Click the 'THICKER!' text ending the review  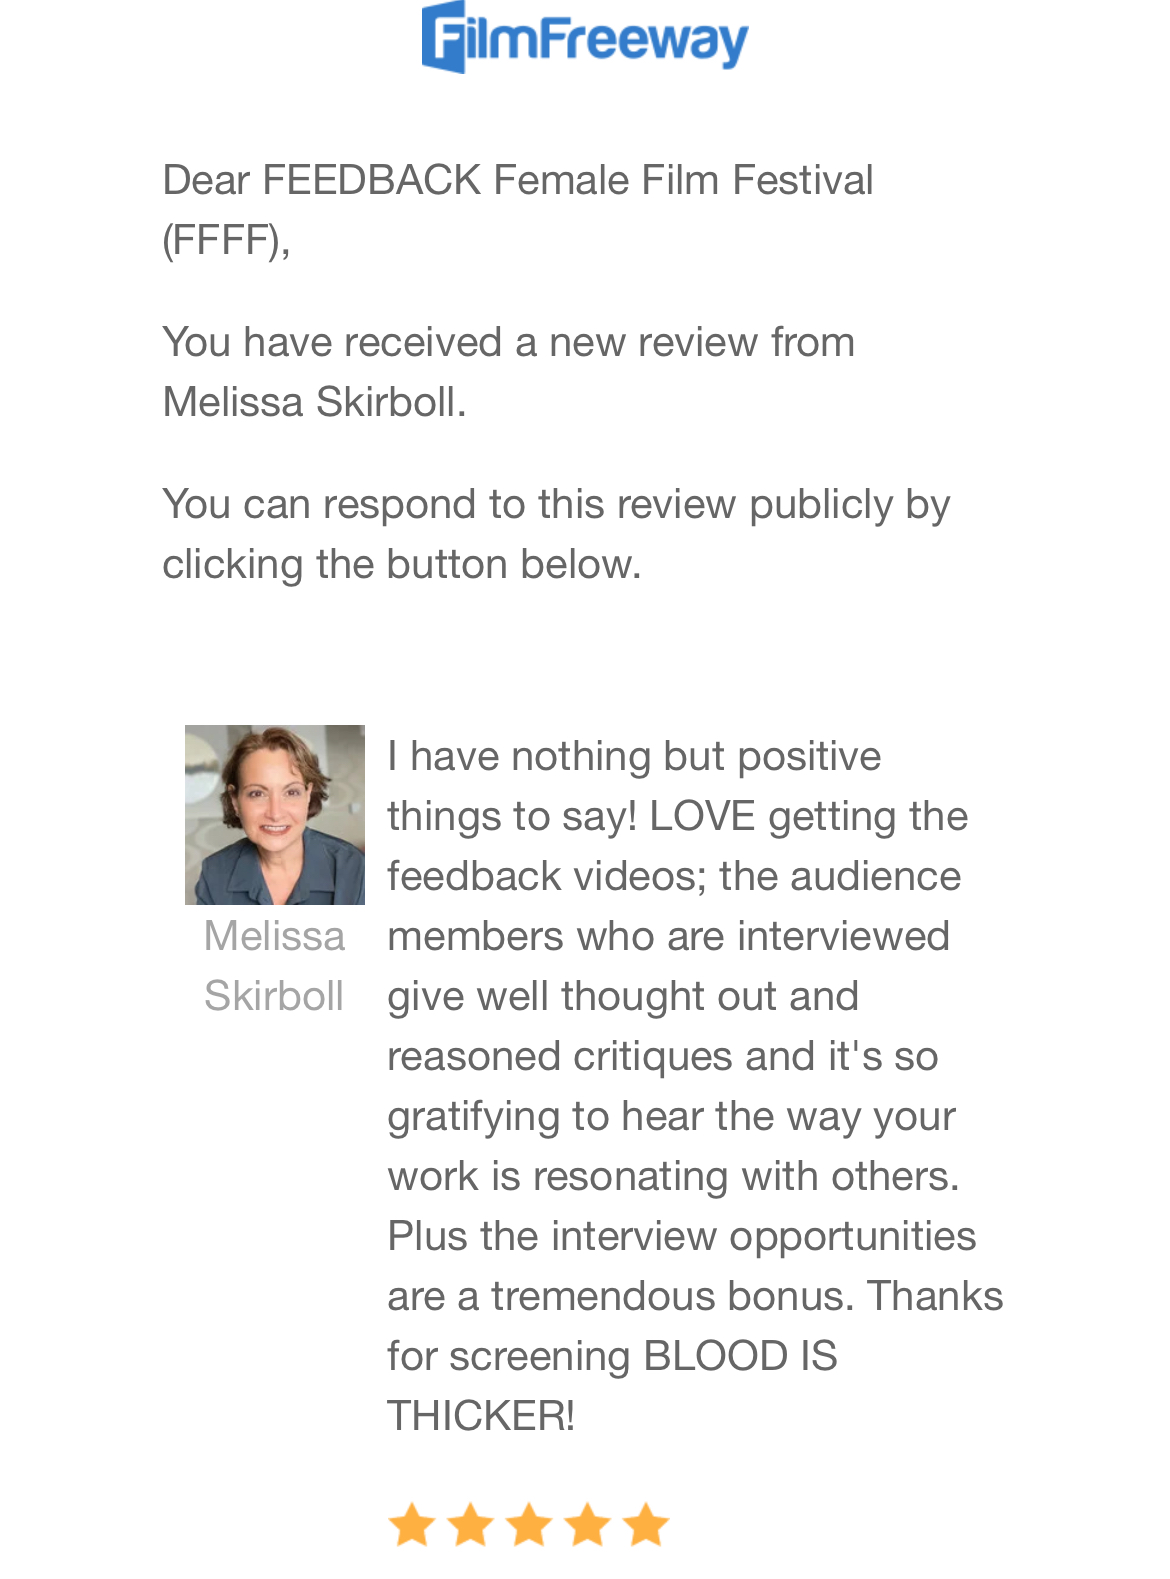tap(481, 1417)
